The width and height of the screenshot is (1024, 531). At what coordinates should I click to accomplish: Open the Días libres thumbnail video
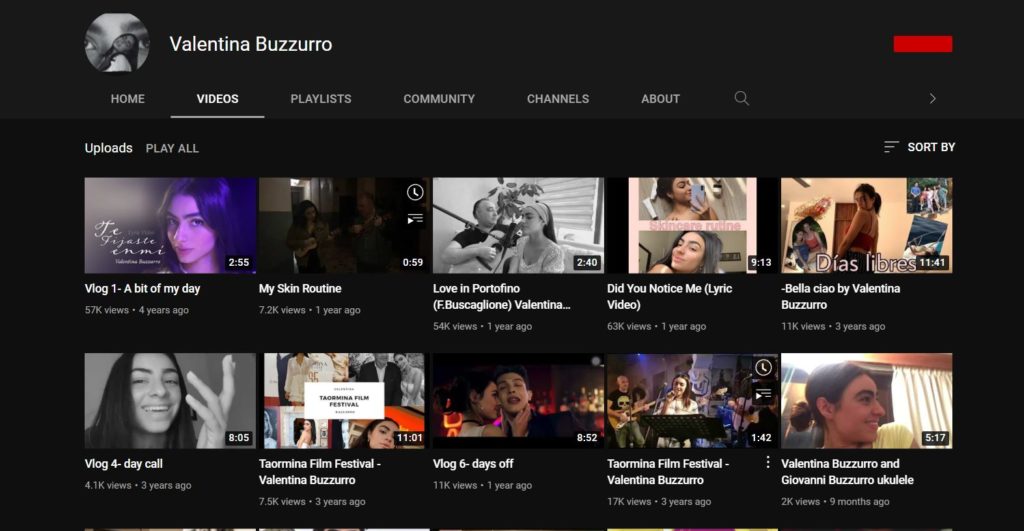point(867,225)
